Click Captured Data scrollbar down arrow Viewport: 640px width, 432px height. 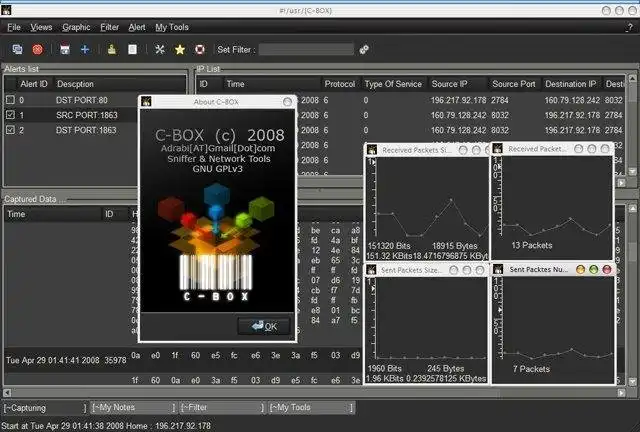click(x=632, y=382)
